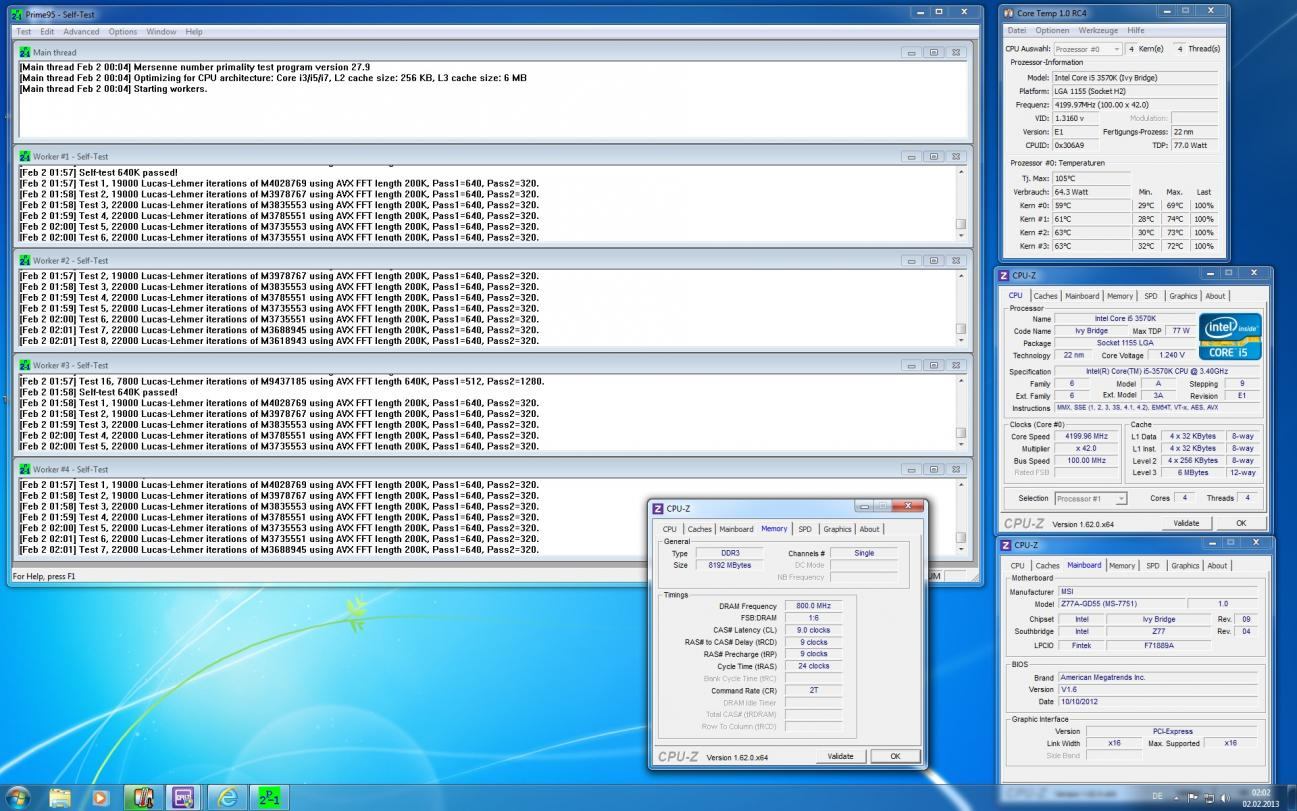Image resolution: width=1297 pixels, height=811 pixels.
Task: Switch to SPD tab in CPU-Z Memory window
Action: [x=805, y=529]
